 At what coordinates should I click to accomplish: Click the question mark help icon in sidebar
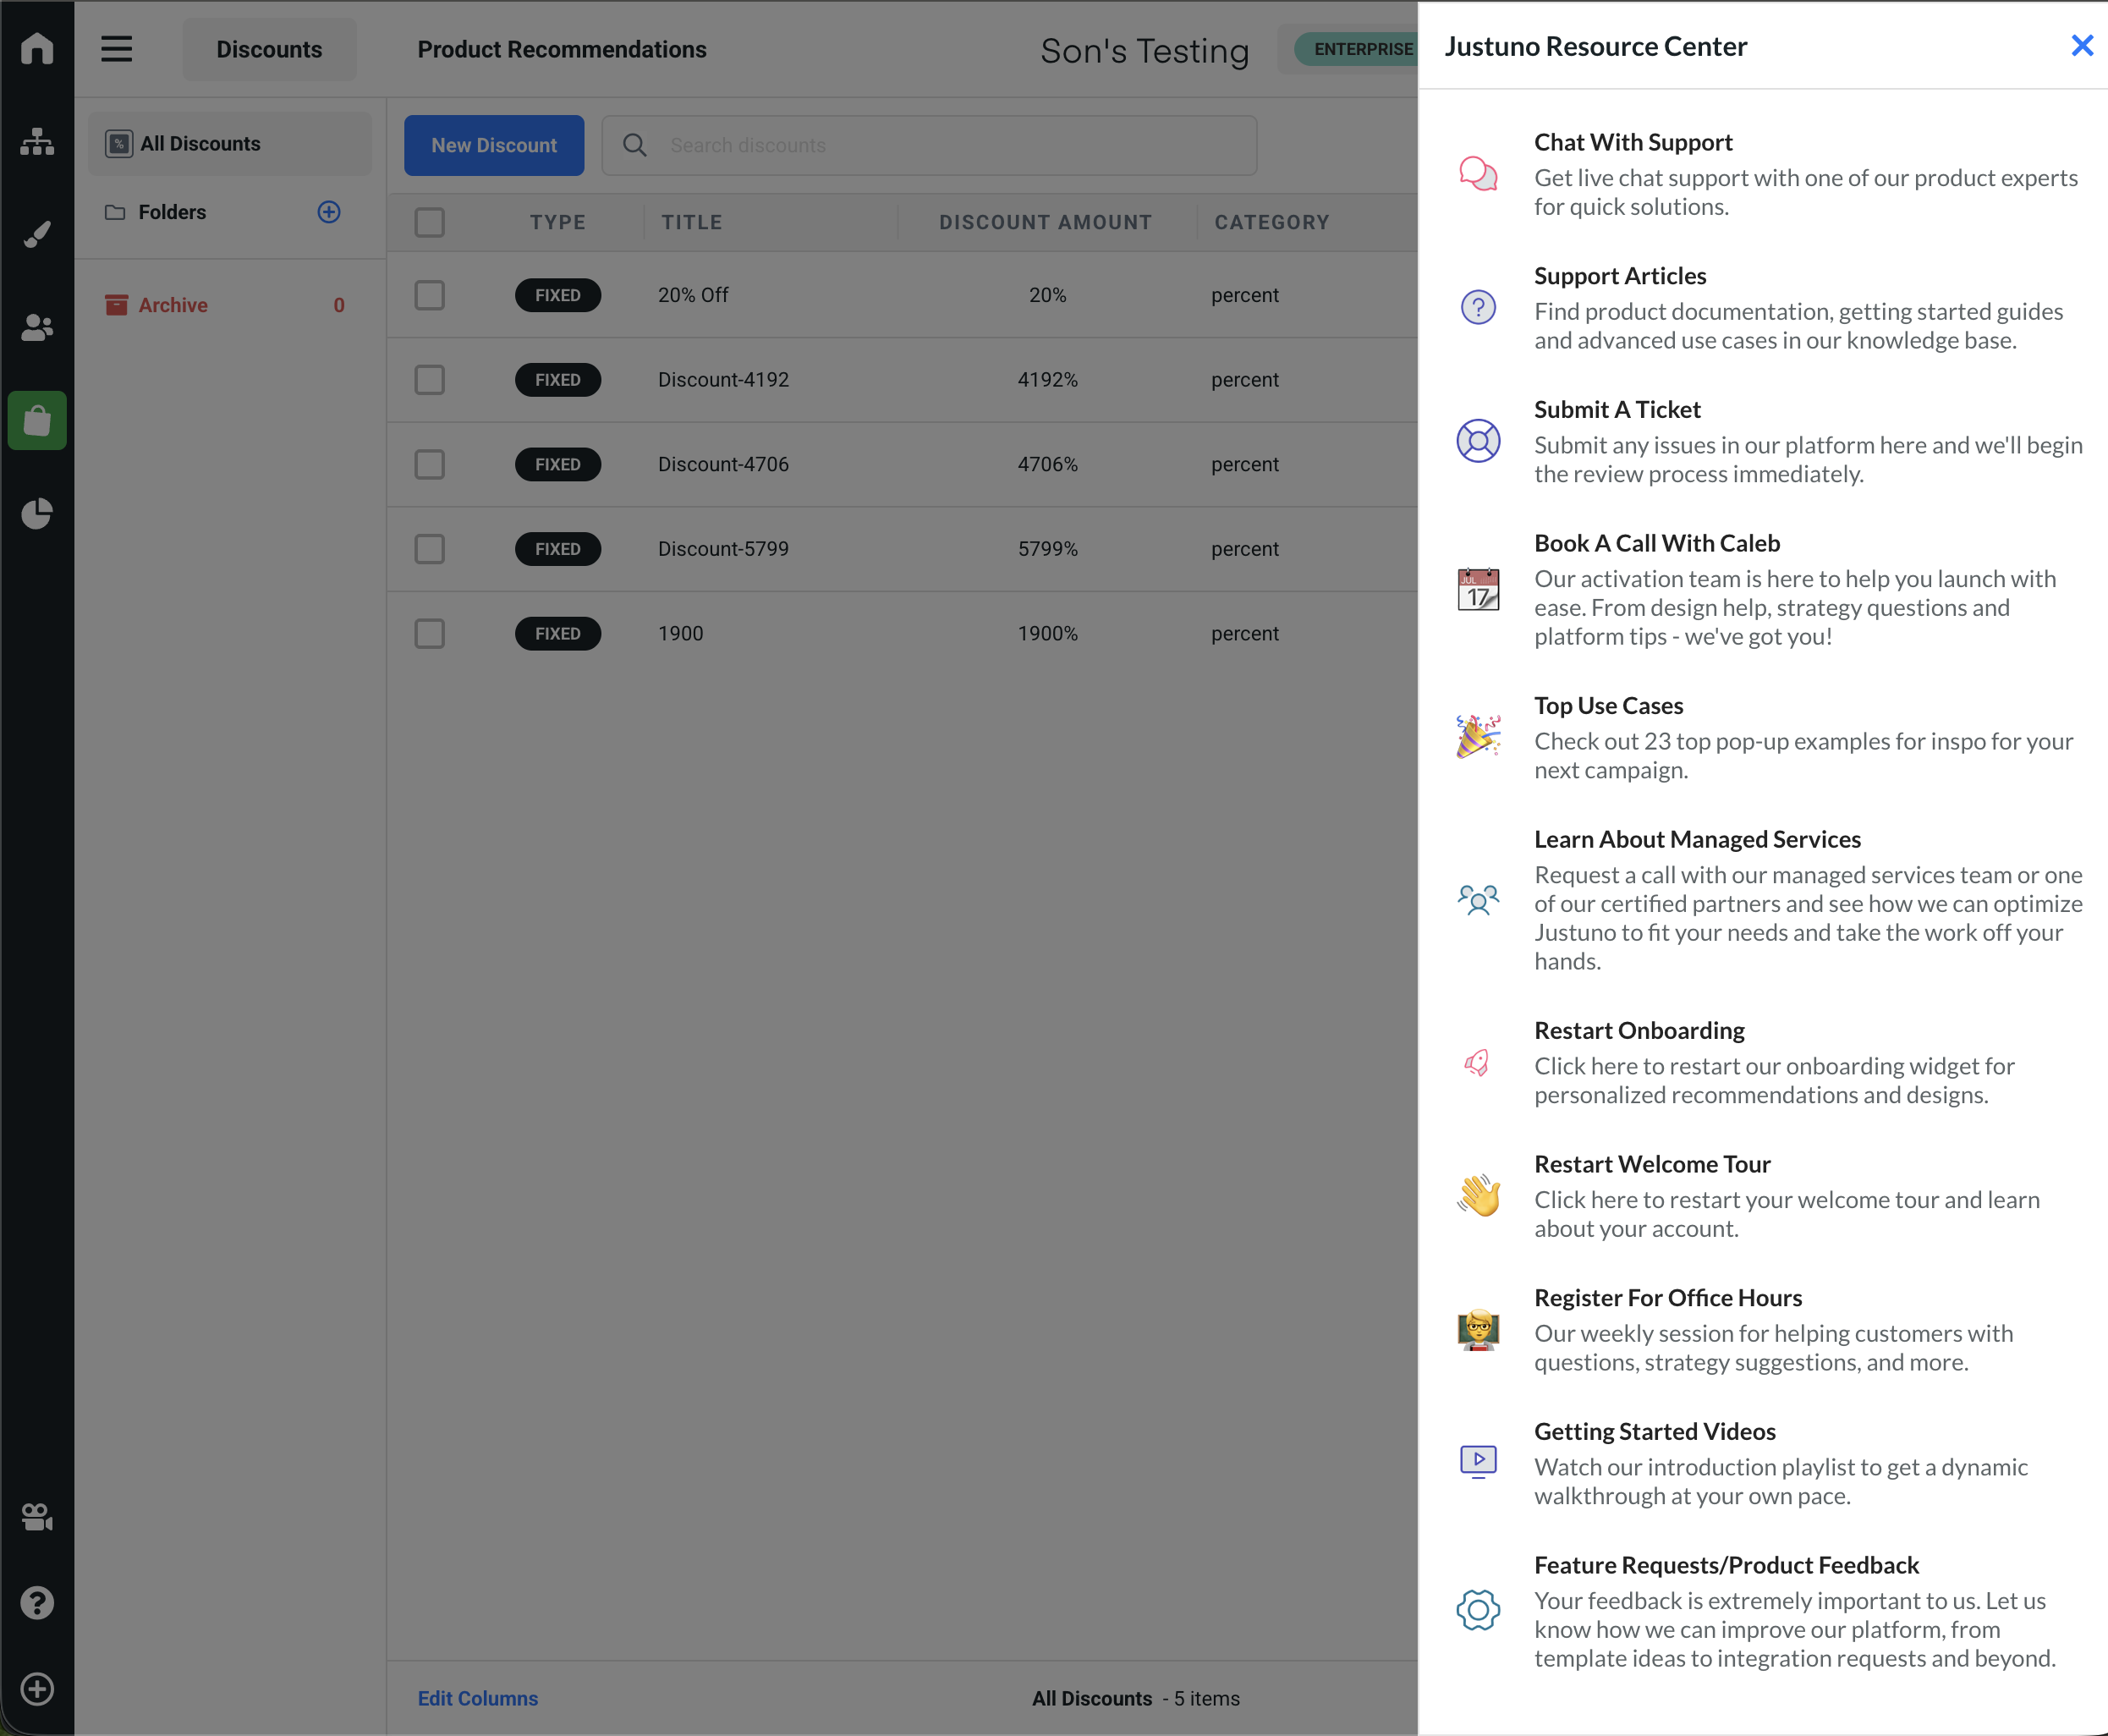click(x=37, y=1603)
